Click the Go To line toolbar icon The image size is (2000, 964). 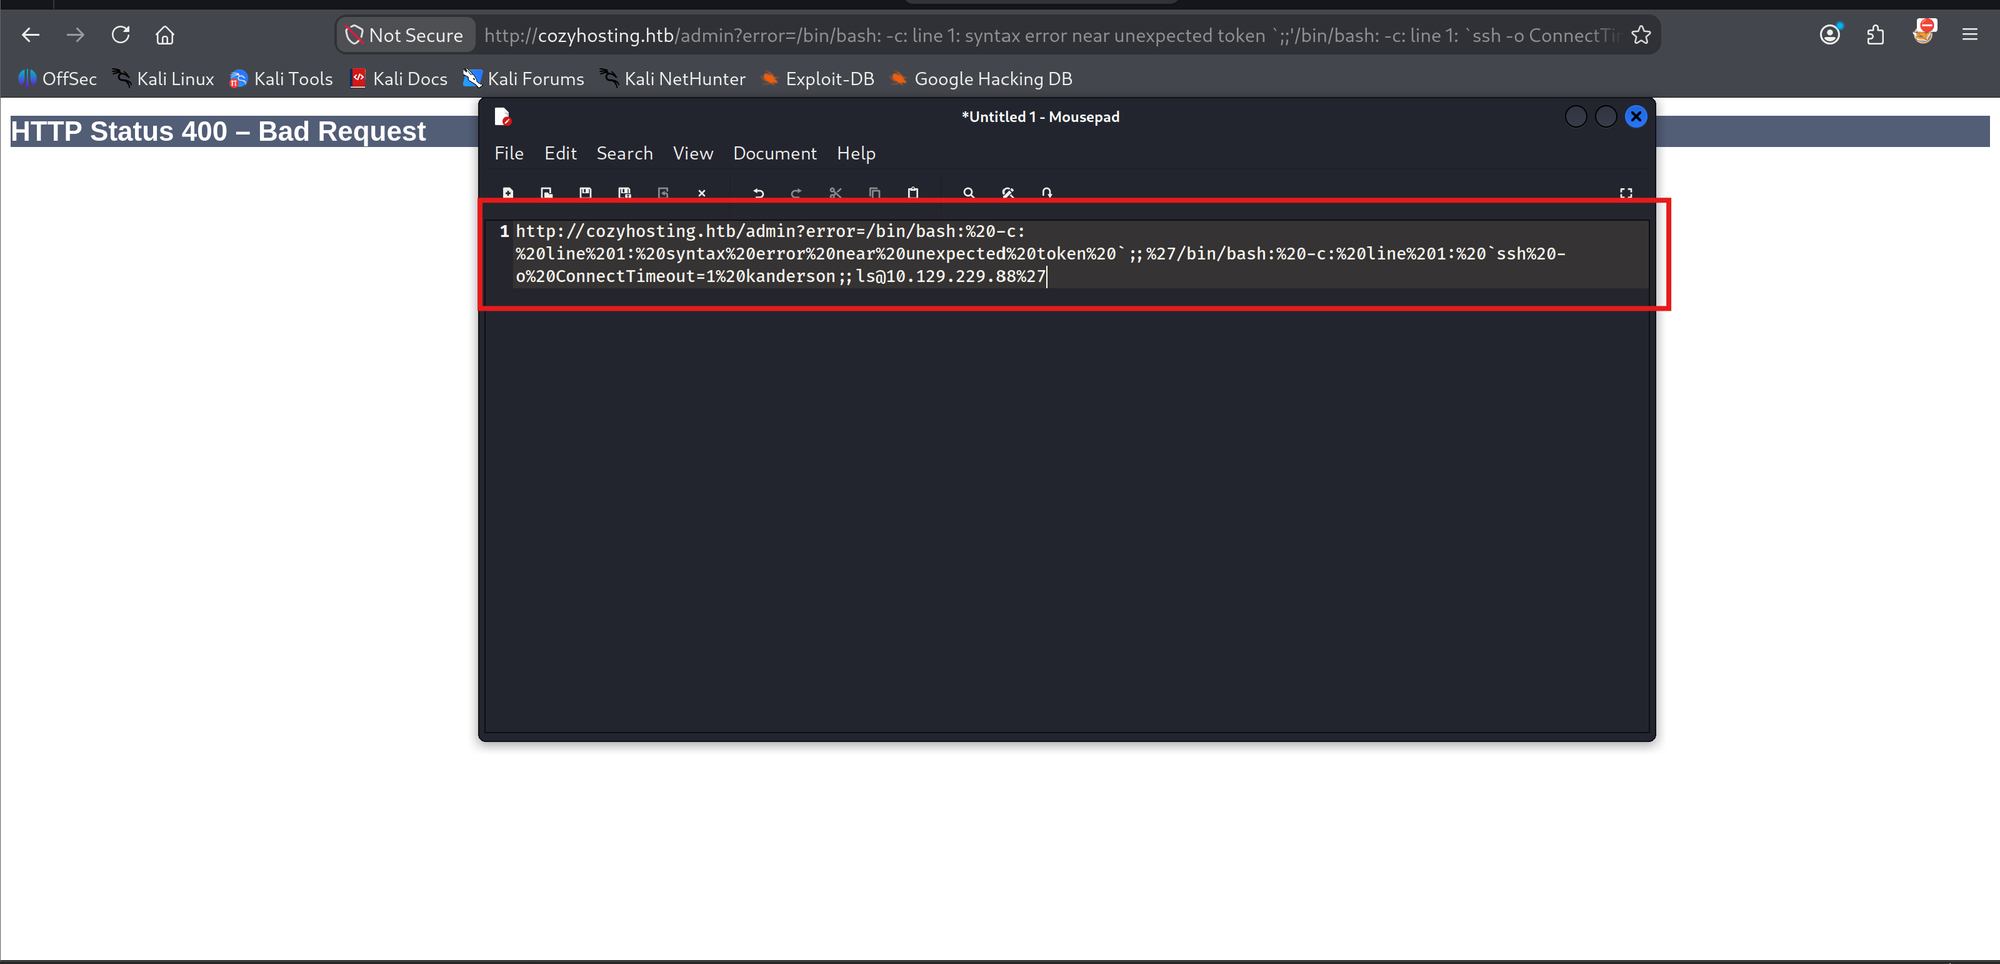[1046, 193]
